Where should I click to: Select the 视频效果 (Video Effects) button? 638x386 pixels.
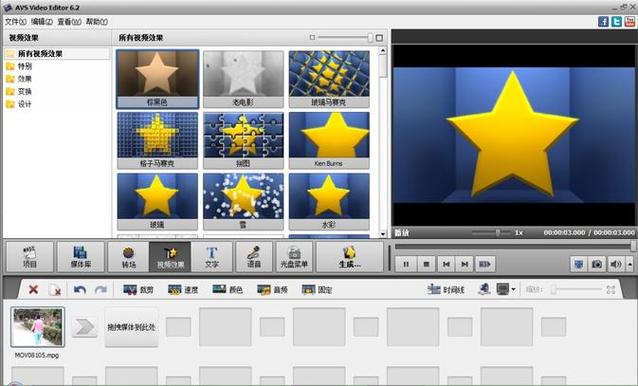point(170,257)
